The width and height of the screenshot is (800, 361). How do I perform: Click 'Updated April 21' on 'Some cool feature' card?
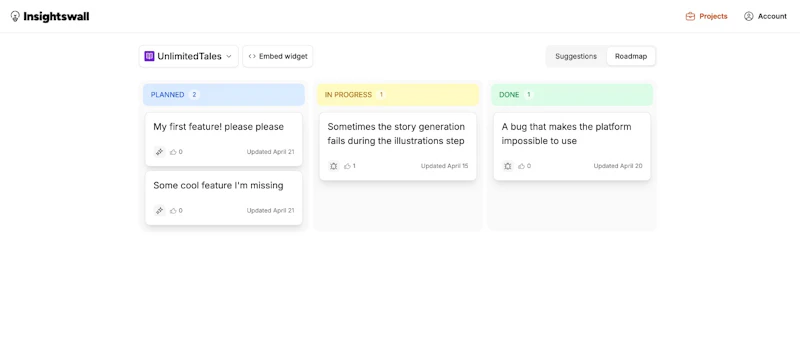pos(270,211)
